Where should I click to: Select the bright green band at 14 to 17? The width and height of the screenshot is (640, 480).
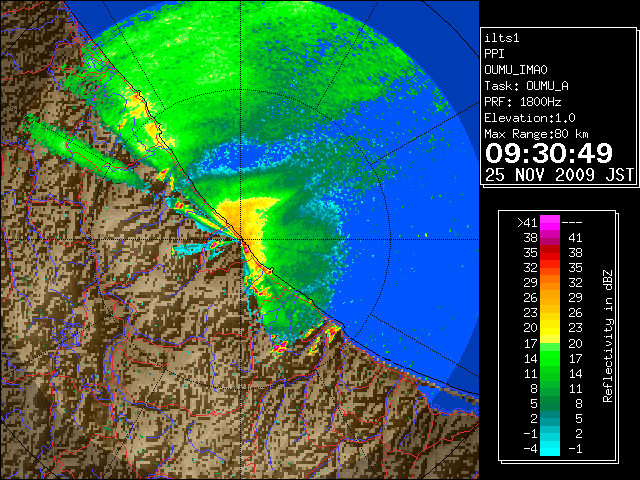pyautogui.click(x=550, y=358)
